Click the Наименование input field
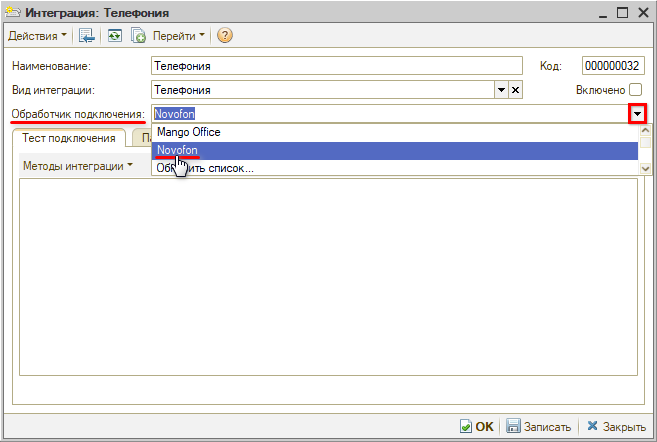 pyautogui.click(x=337, y=66)
